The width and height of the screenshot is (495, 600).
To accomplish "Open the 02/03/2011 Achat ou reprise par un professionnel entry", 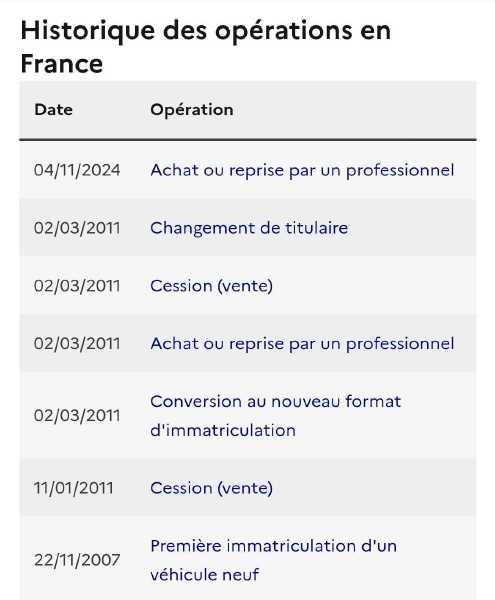I will click(x=302, y=344).
